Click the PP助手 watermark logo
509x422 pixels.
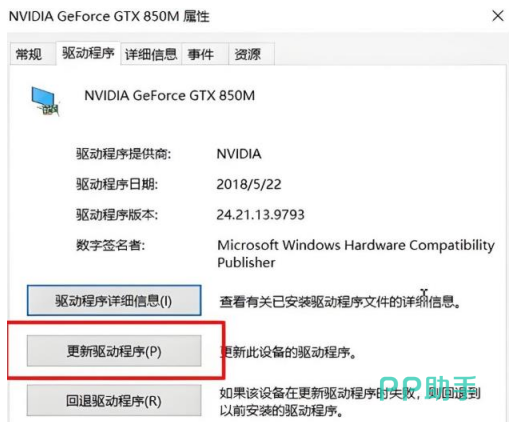point(428,388)
